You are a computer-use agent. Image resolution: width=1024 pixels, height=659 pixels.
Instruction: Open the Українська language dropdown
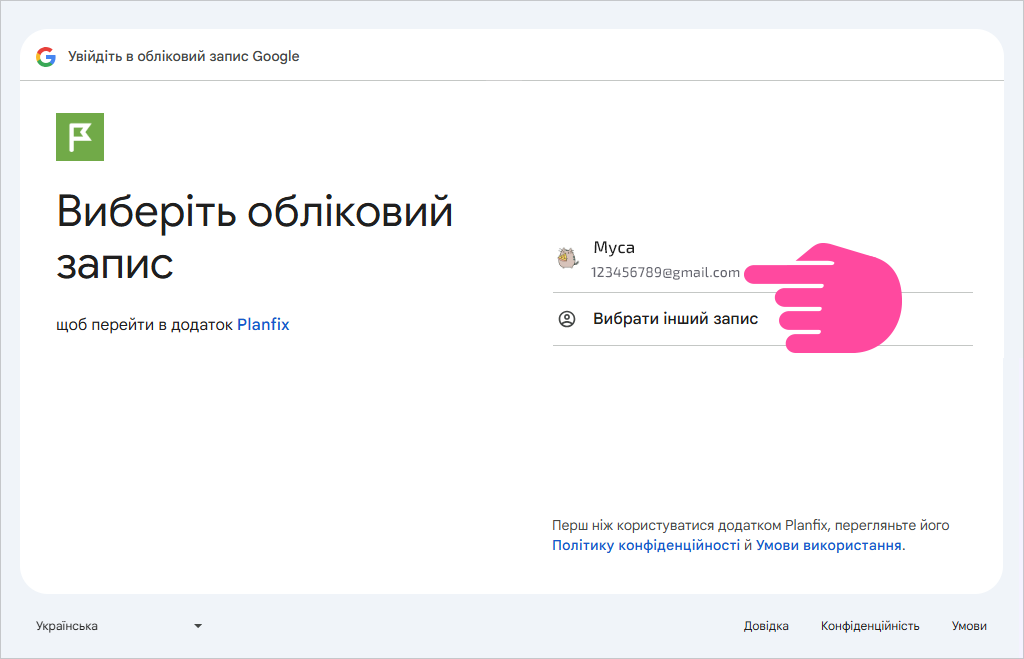[x=119, y=626]
